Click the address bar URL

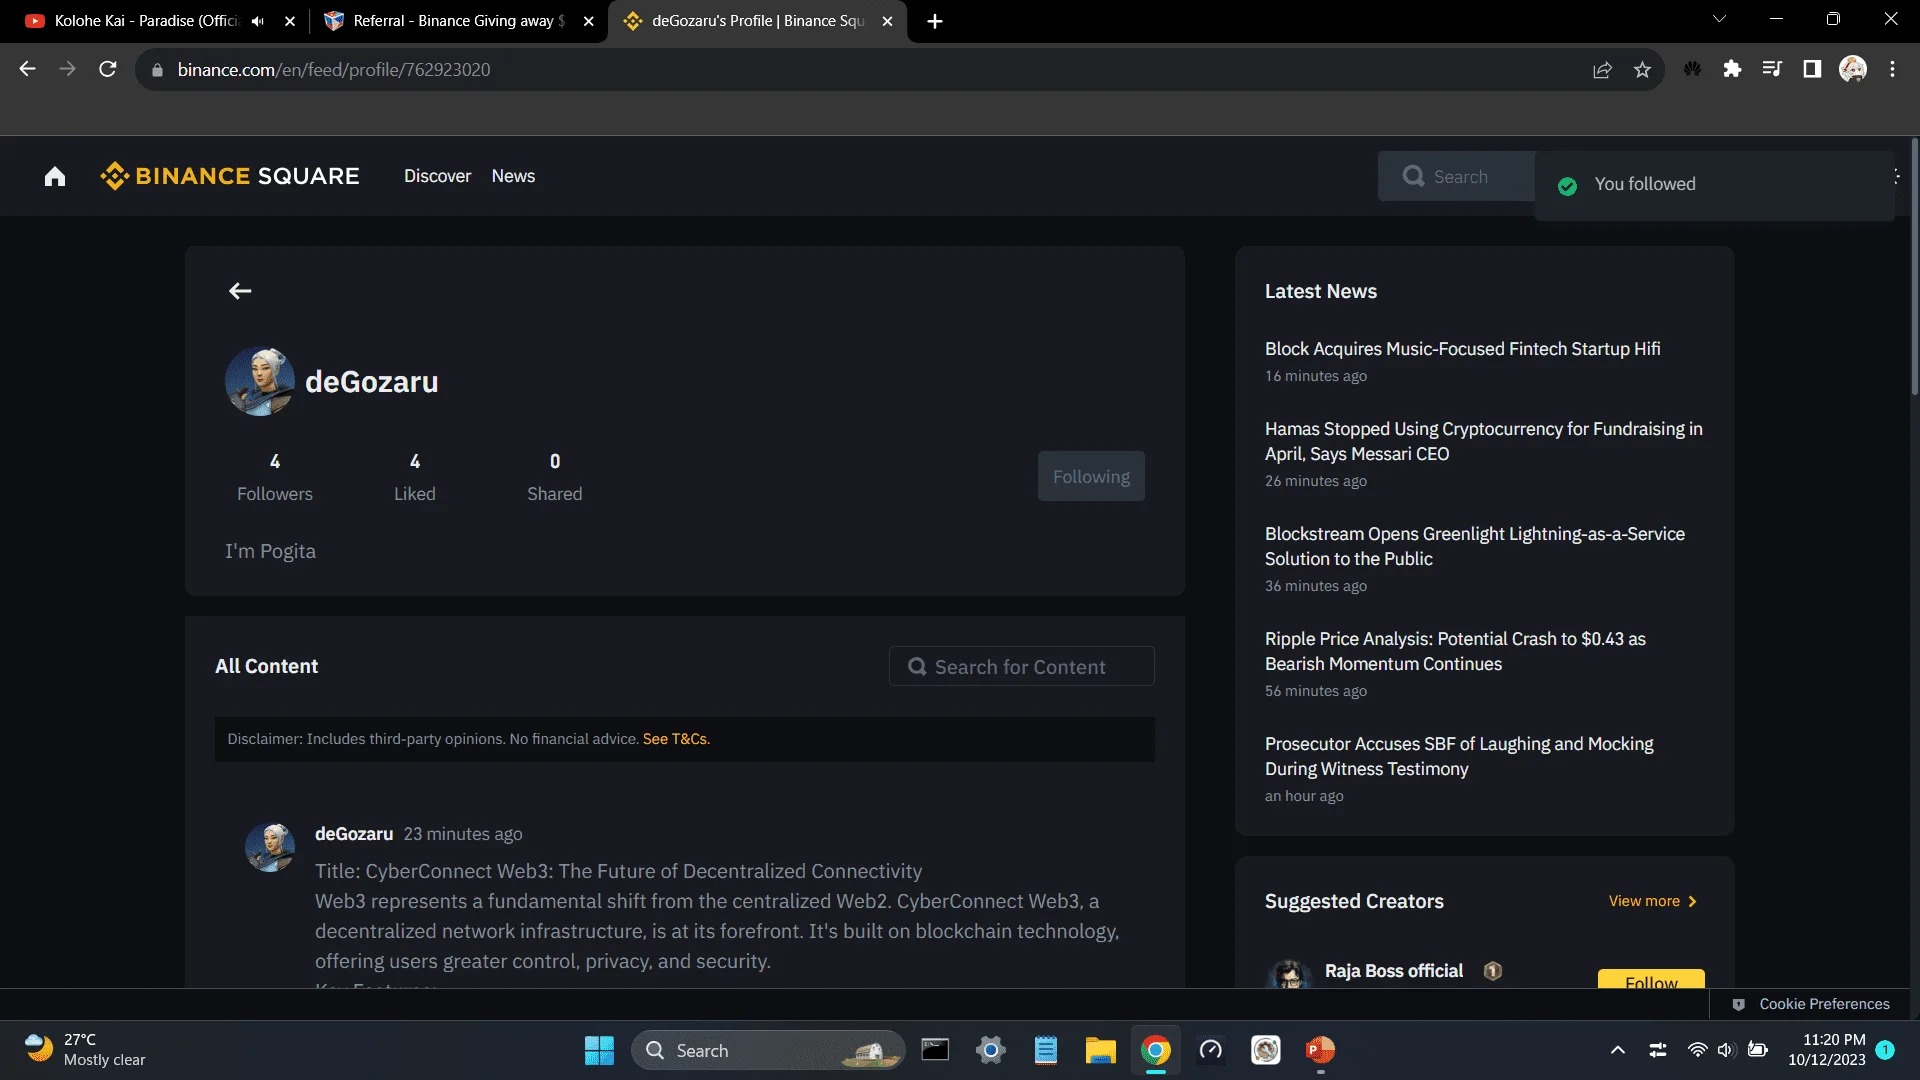click(x=334, y=70)
